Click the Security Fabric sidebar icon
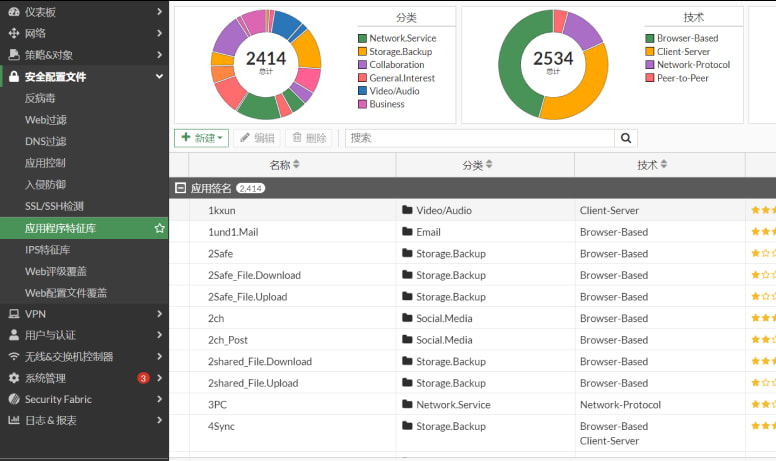Image resolution: width=776 pixels, height=461 pixels. [14, 399]
